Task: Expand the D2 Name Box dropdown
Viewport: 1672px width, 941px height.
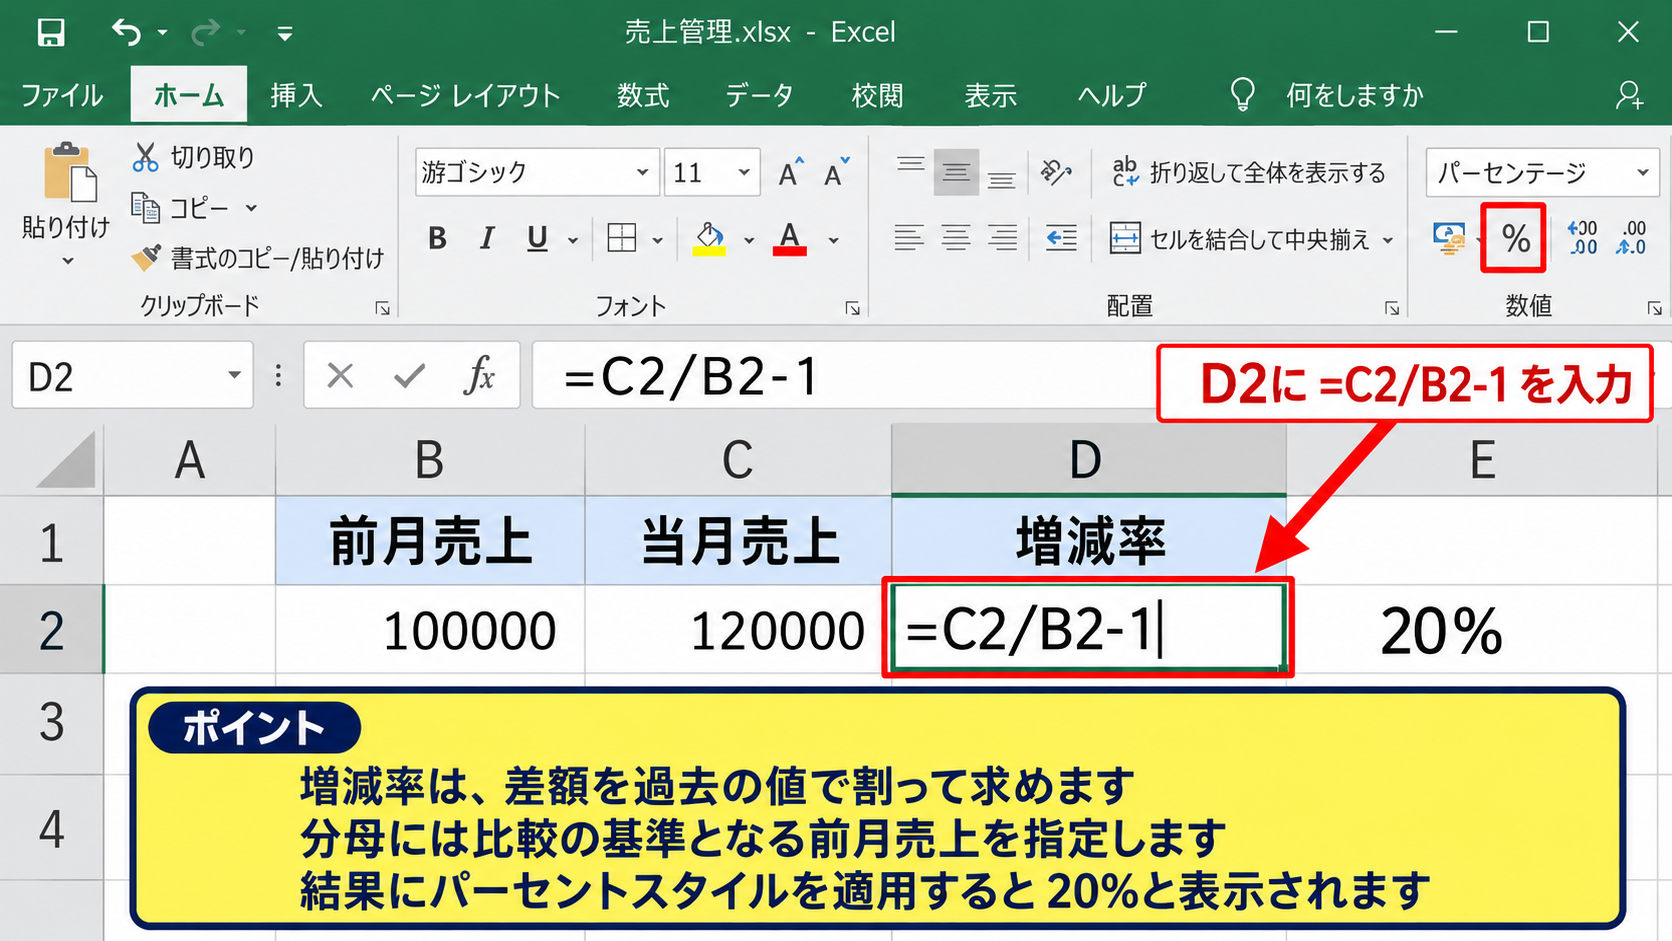Action: coord(234,376)
